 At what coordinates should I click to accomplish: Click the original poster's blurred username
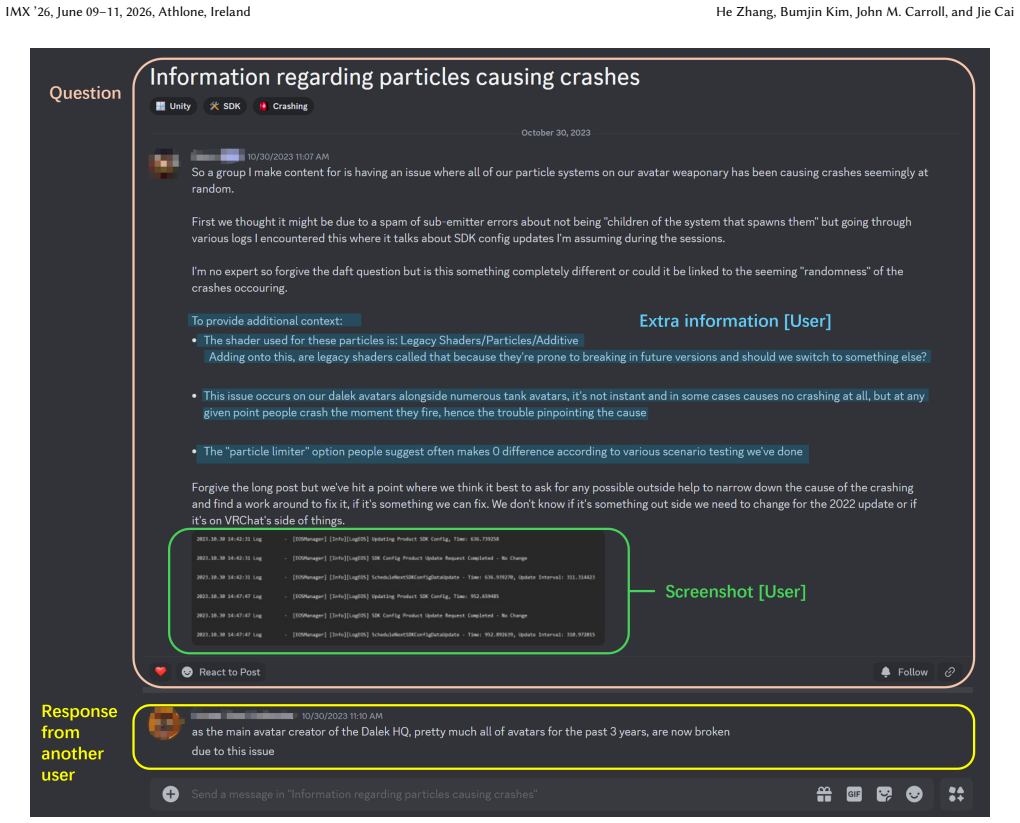tap(218, 155)
